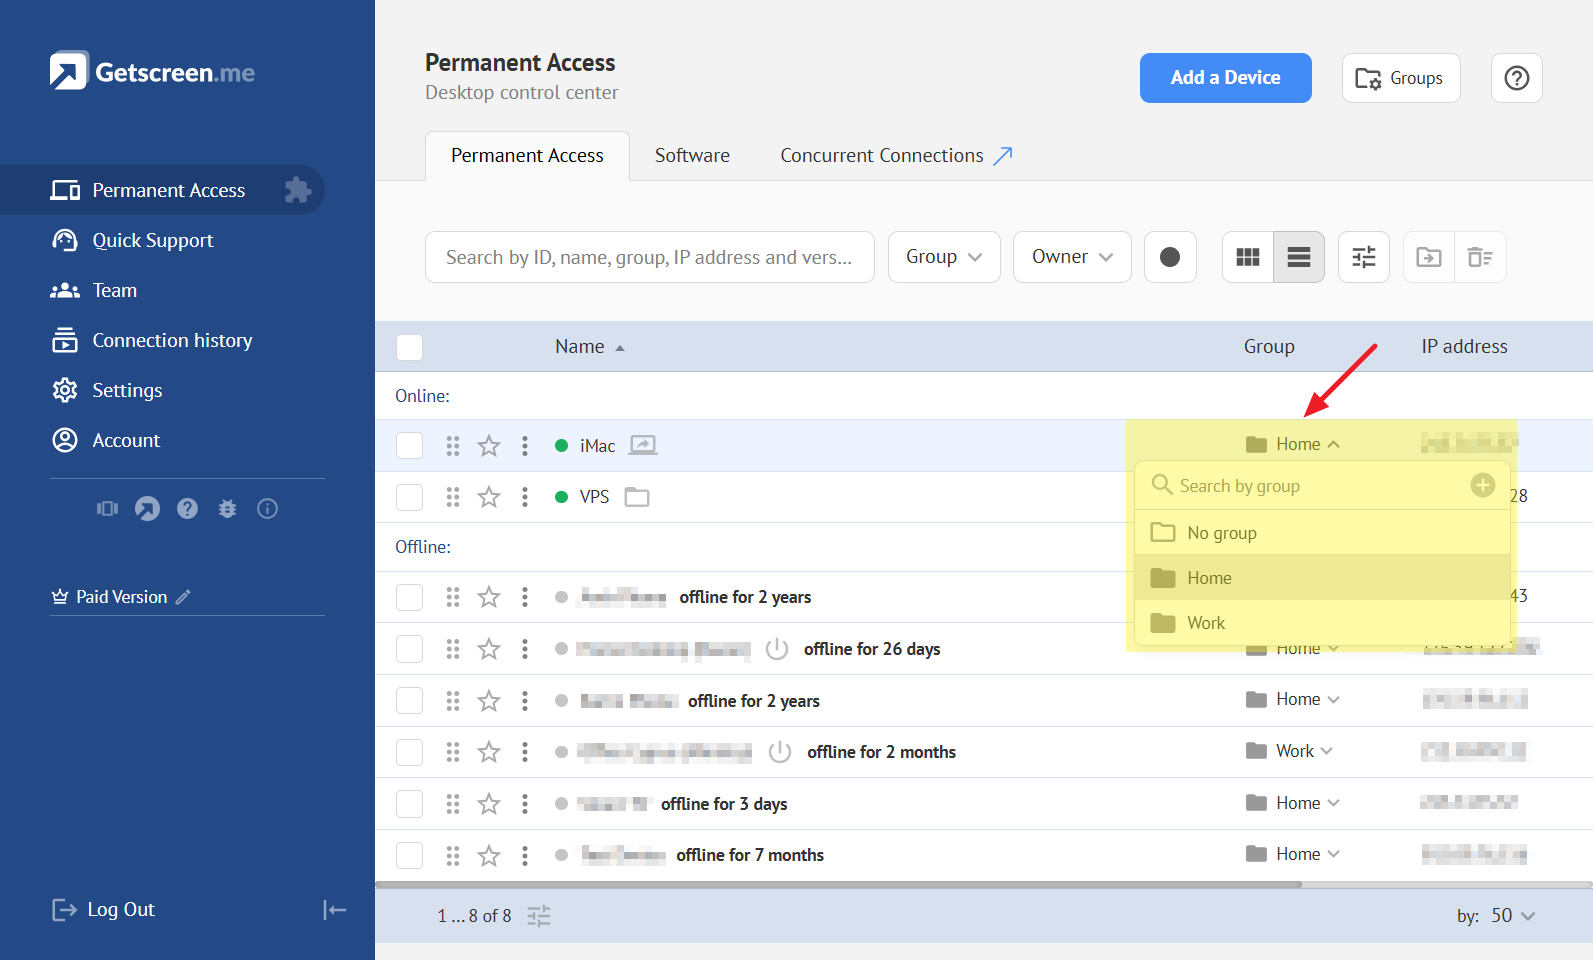Change page size from 50 per page

(x=1512, y=916)
